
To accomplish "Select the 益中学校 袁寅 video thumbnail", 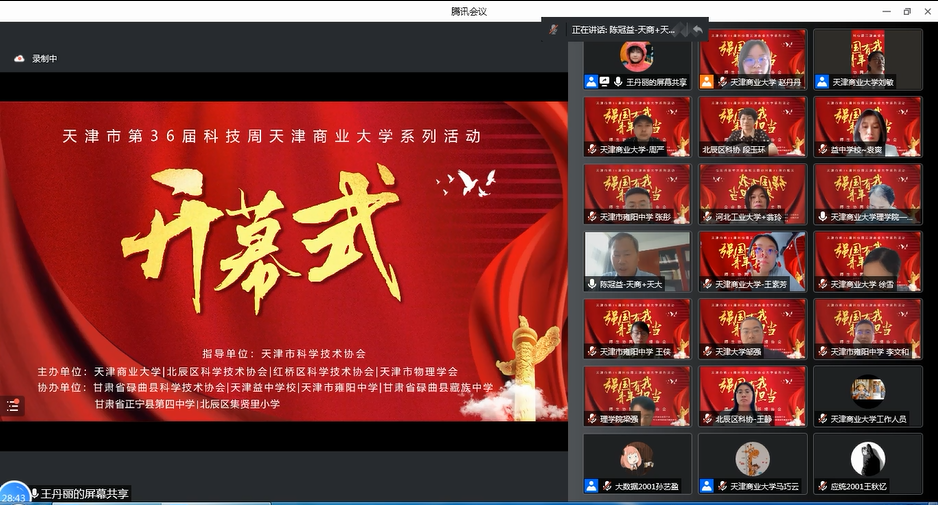I will pos(867,126).
